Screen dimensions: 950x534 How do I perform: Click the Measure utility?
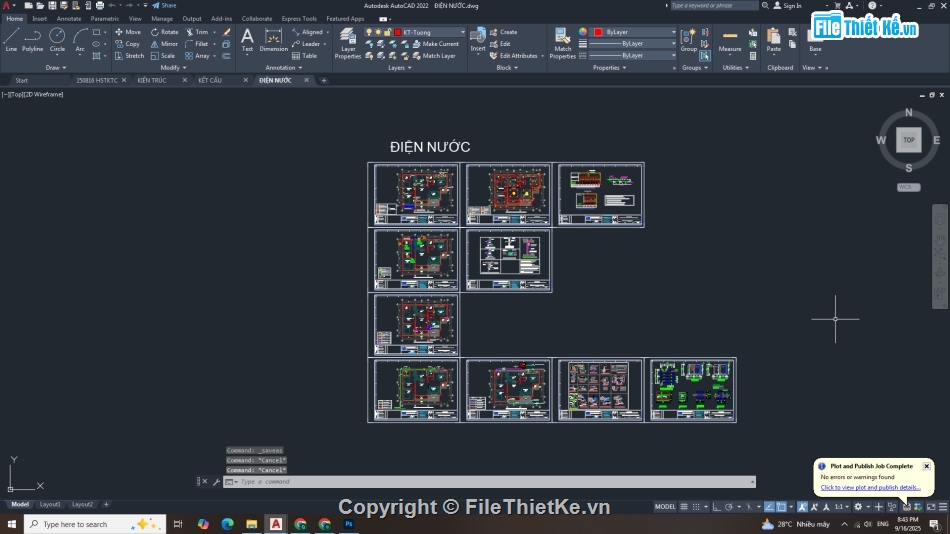730,40
